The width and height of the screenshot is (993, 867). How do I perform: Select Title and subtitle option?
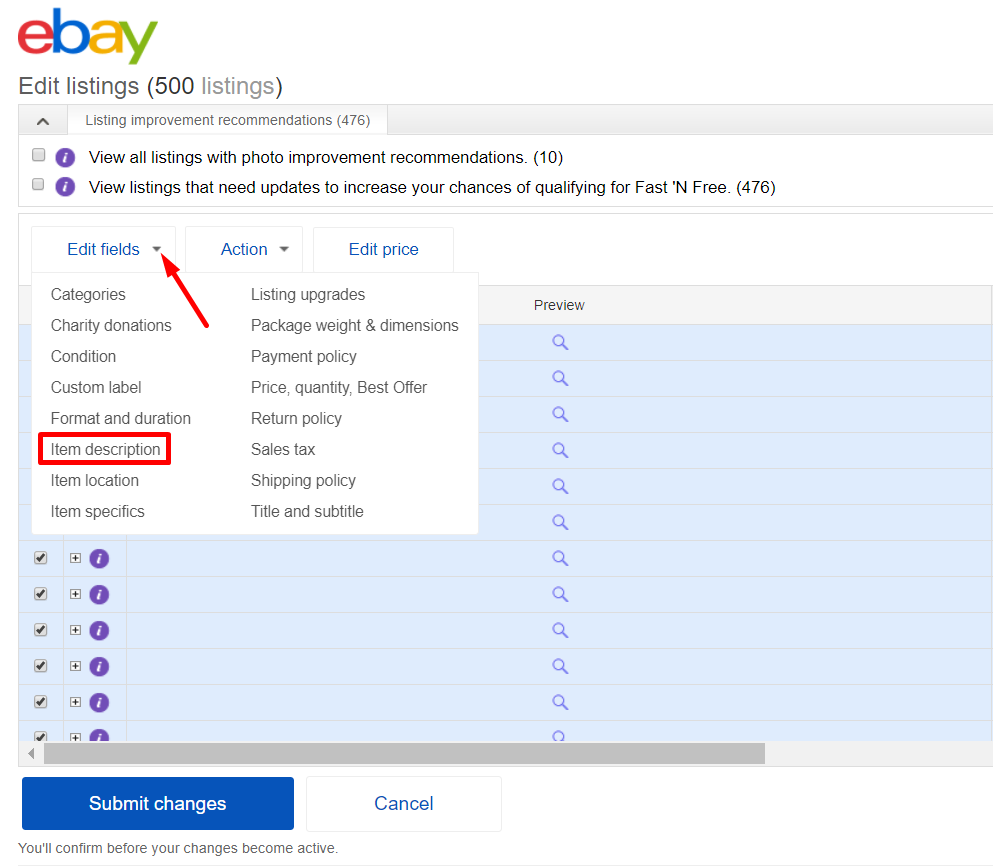[x=307, y=512]
